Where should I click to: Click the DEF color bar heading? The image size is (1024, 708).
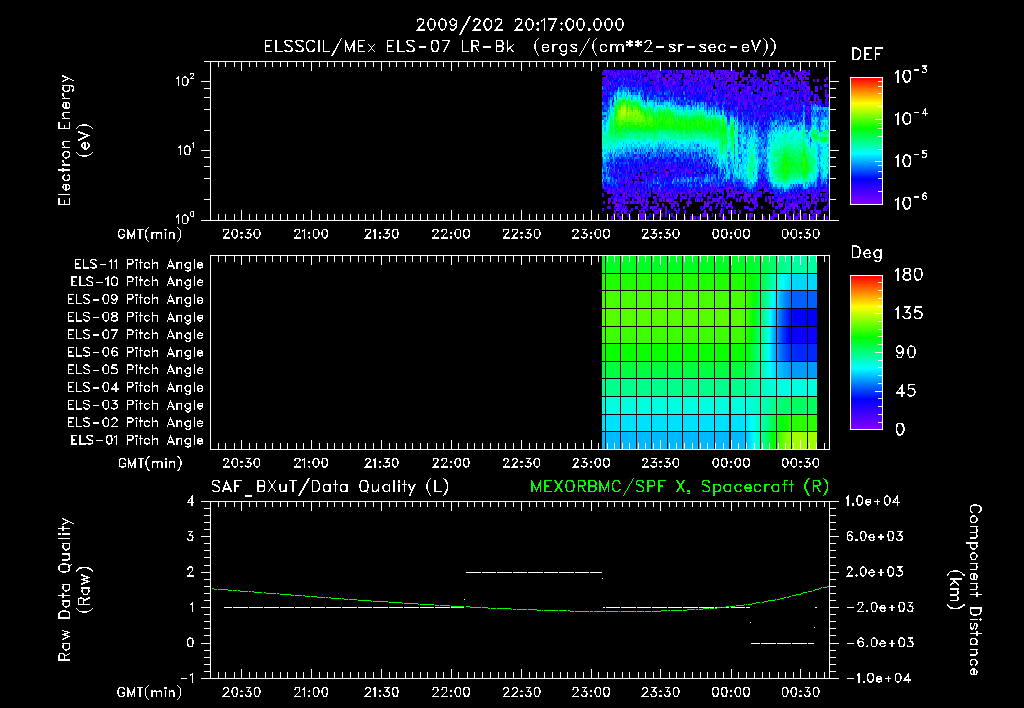point(867,54)
